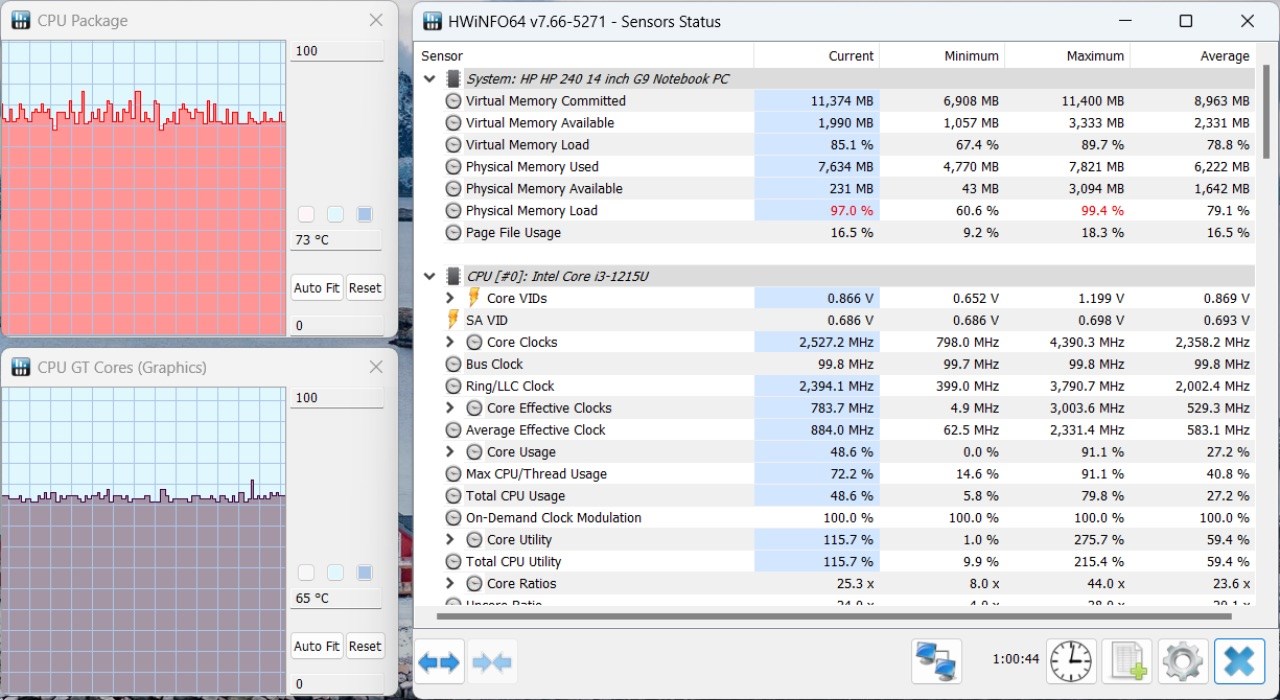
Task: Expand the Core Effective Clocks row
Action: pos(450,408)
